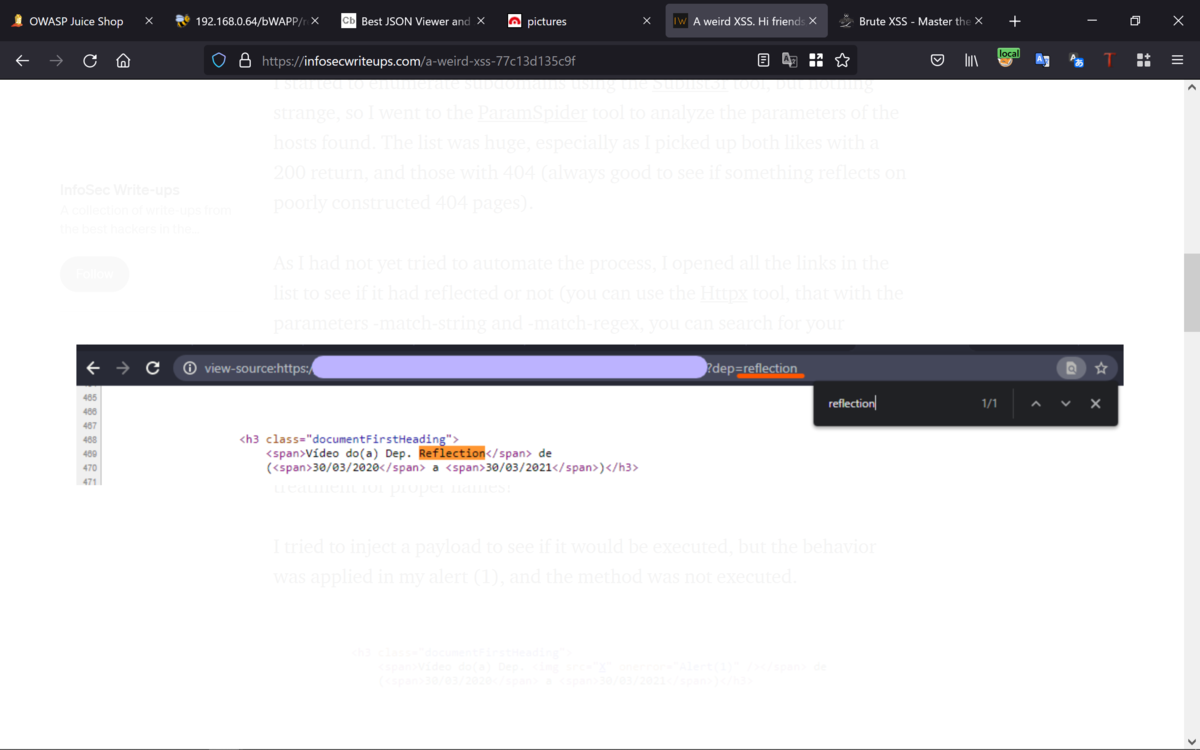The height and width of the screenshot is (750, 1200).
Task: Close the pictures tab
Action: [646, 21]
